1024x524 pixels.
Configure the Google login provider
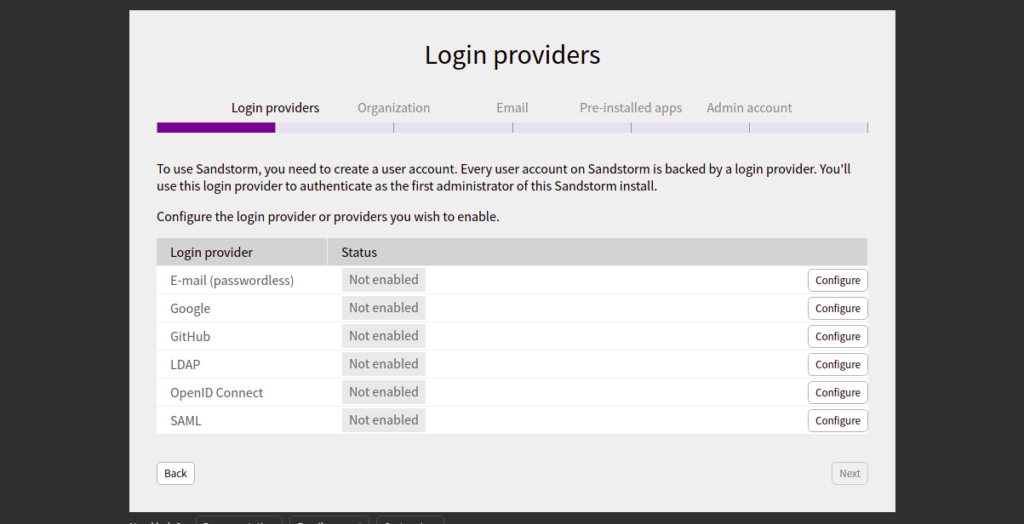pos(837,308)
